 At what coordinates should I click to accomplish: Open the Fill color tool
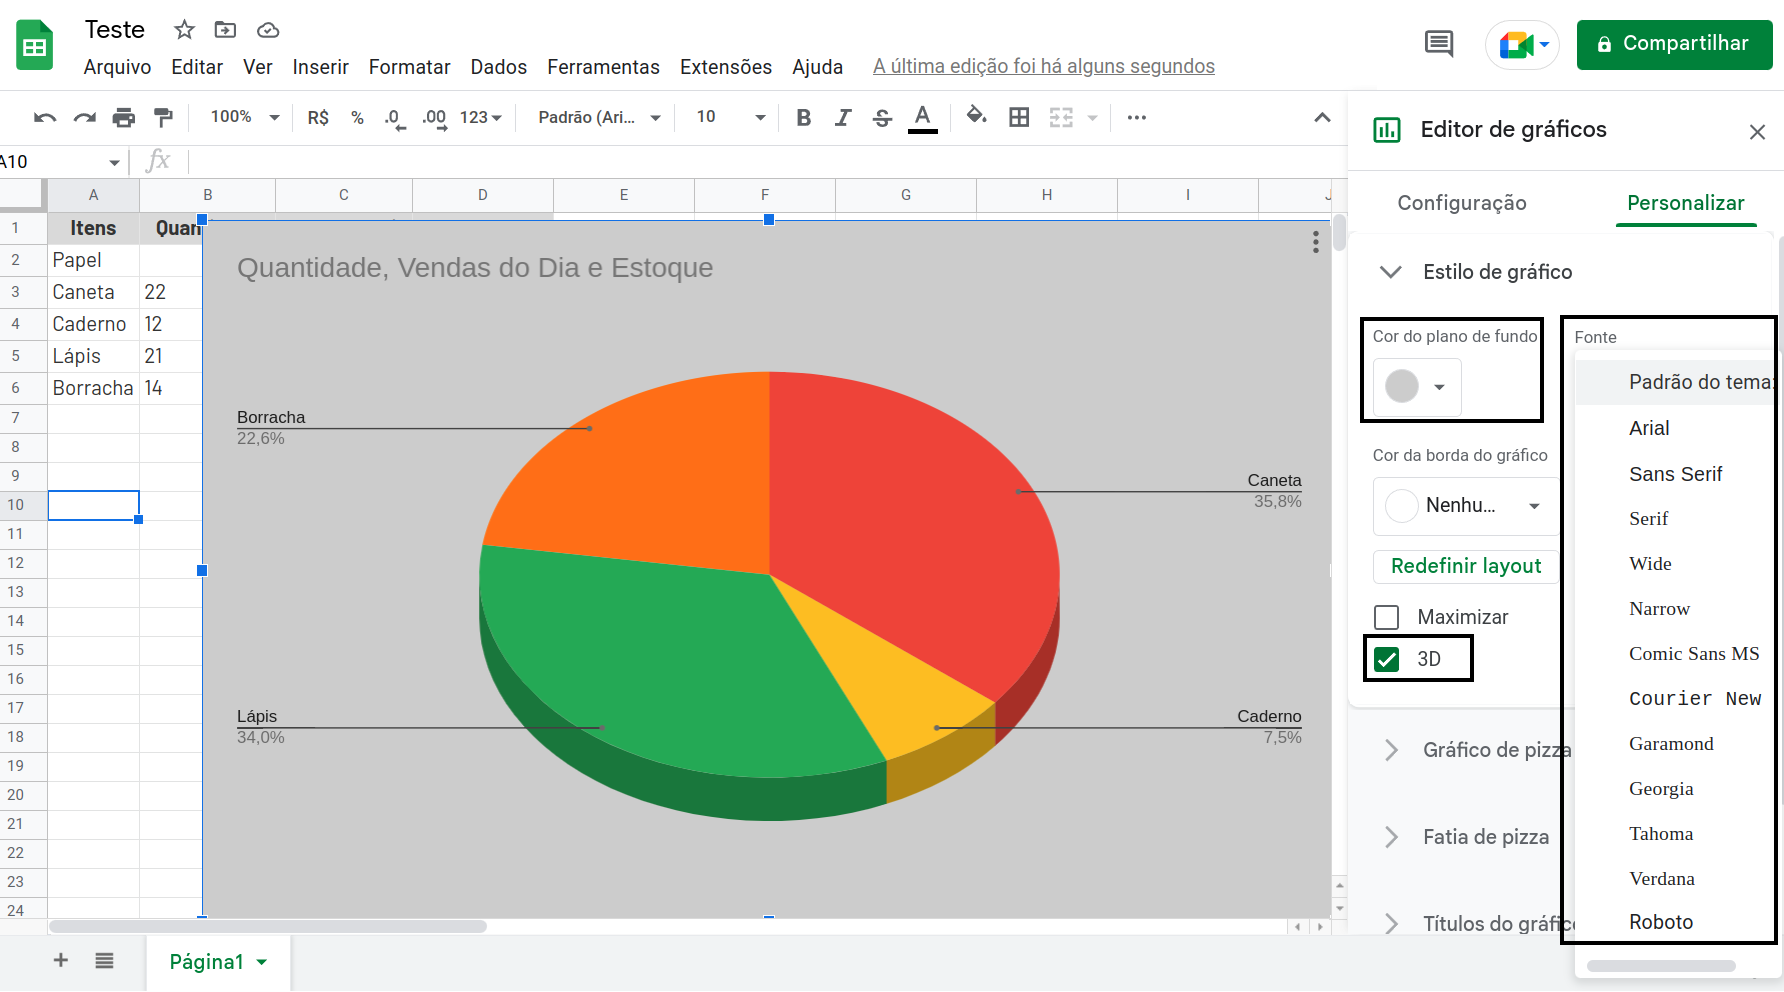[x=976, y=117]
